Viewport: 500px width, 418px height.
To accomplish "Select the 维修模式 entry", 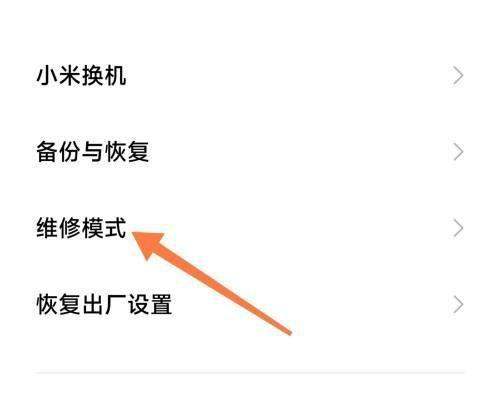I will click(249, 229).
